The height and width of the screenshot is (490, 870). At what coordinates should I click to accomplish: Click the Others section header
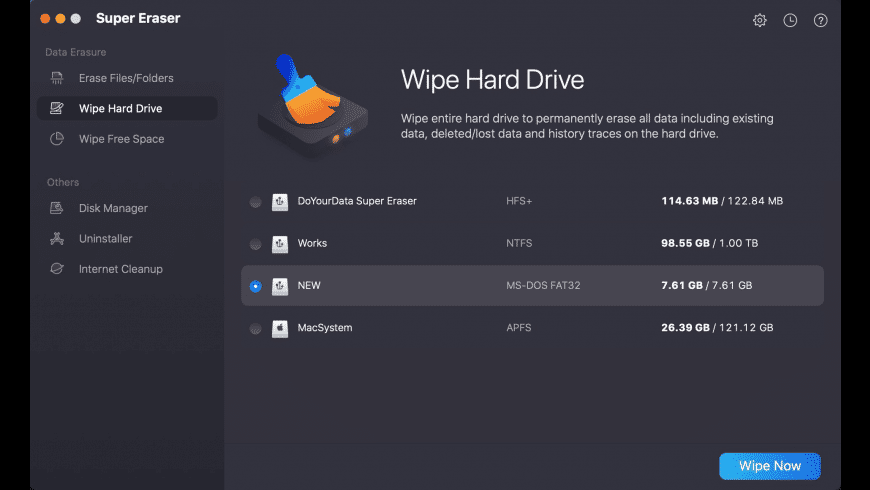coord(63,182)
